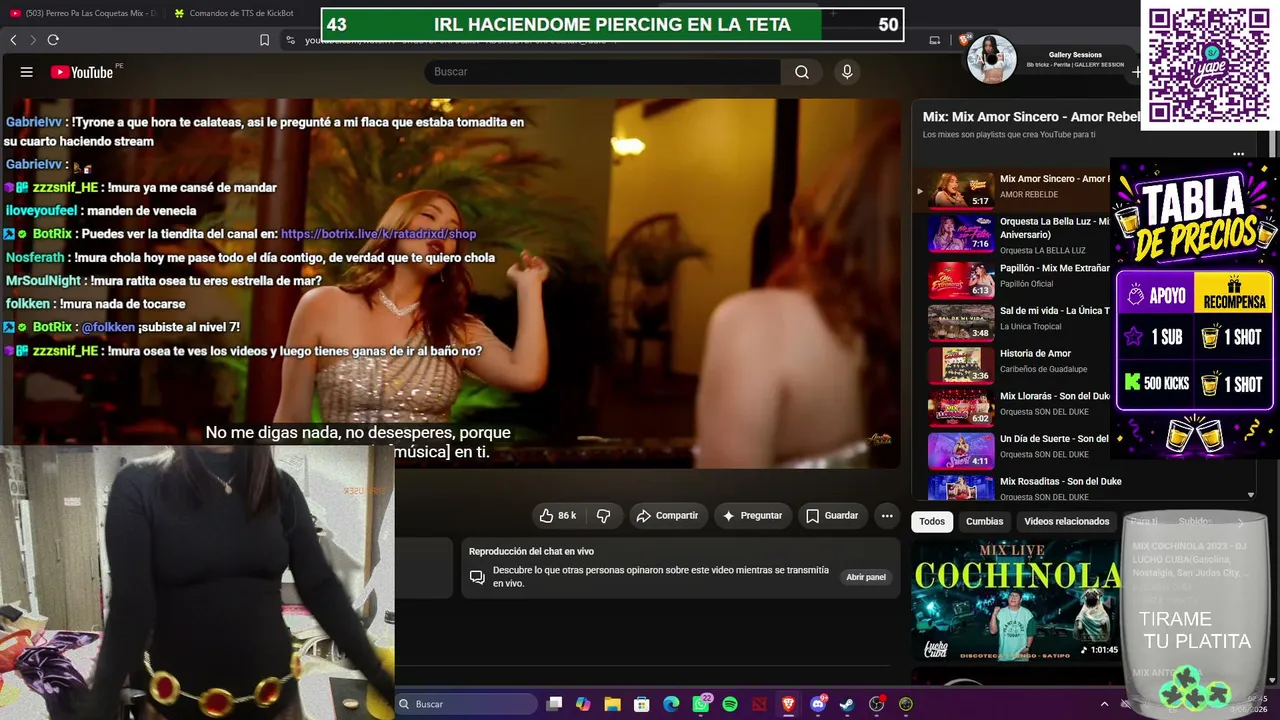Open Discord from the taskbar
Screen dimensions: 1280x720
point(818,704)
